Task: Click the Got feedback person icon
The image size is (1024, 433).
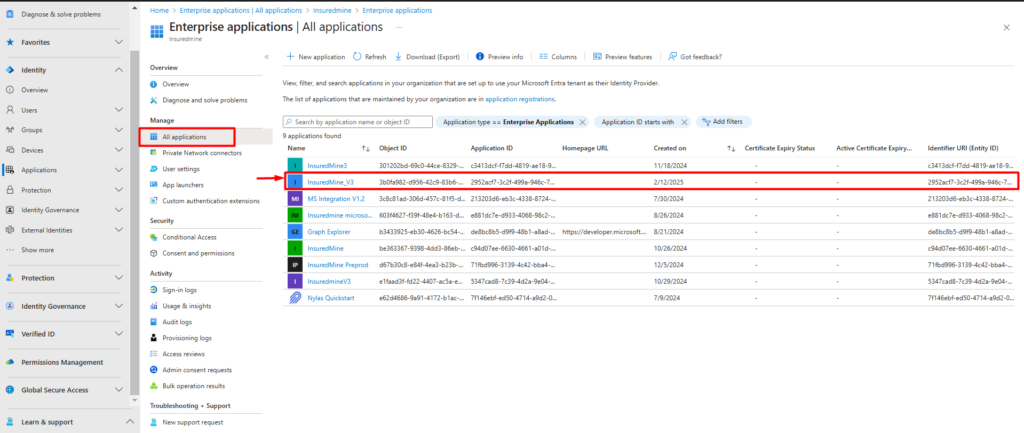Action: [x=672, y=57]
